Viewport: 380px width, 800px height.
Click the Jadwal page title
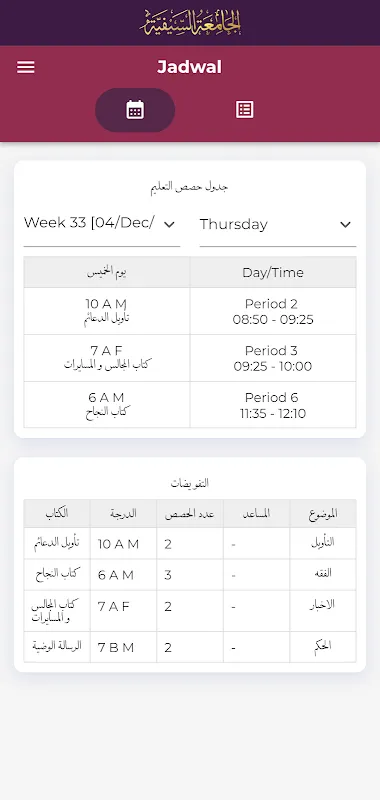click(x=189, y=67)
